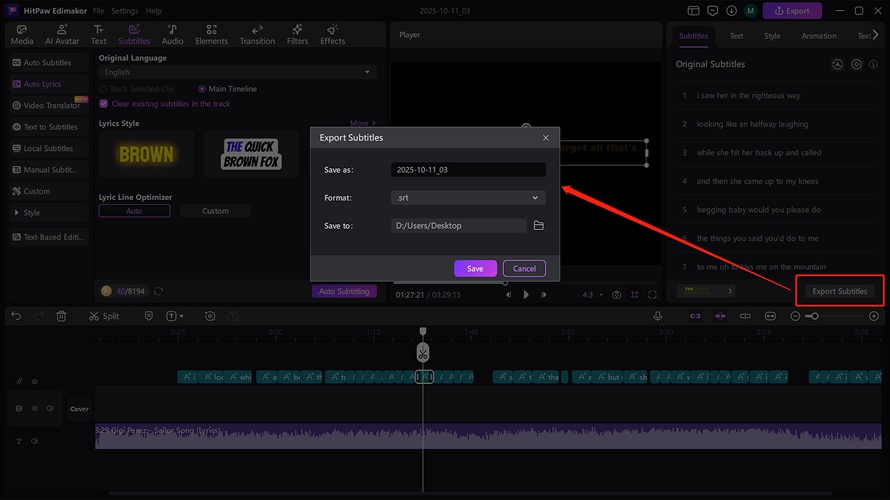Open the Effects tool tab
The image size is (890, 500).
coord(333,35)
